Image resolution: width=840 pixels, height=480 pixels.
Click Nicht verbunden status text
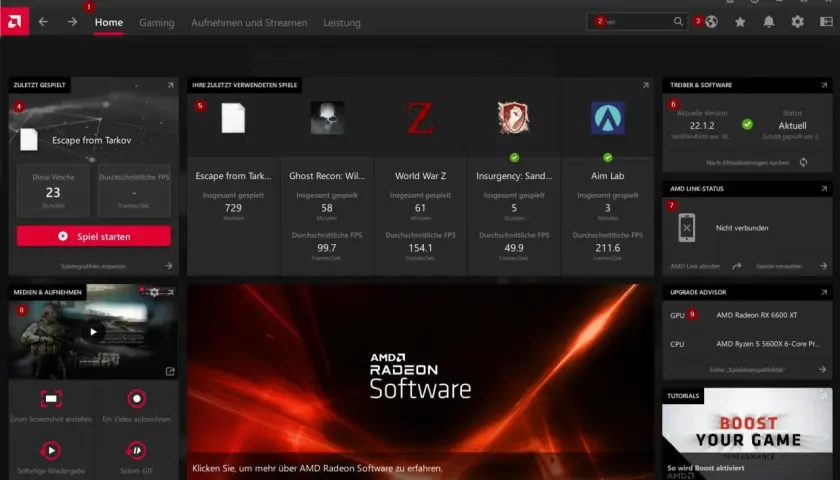[742, 228]
